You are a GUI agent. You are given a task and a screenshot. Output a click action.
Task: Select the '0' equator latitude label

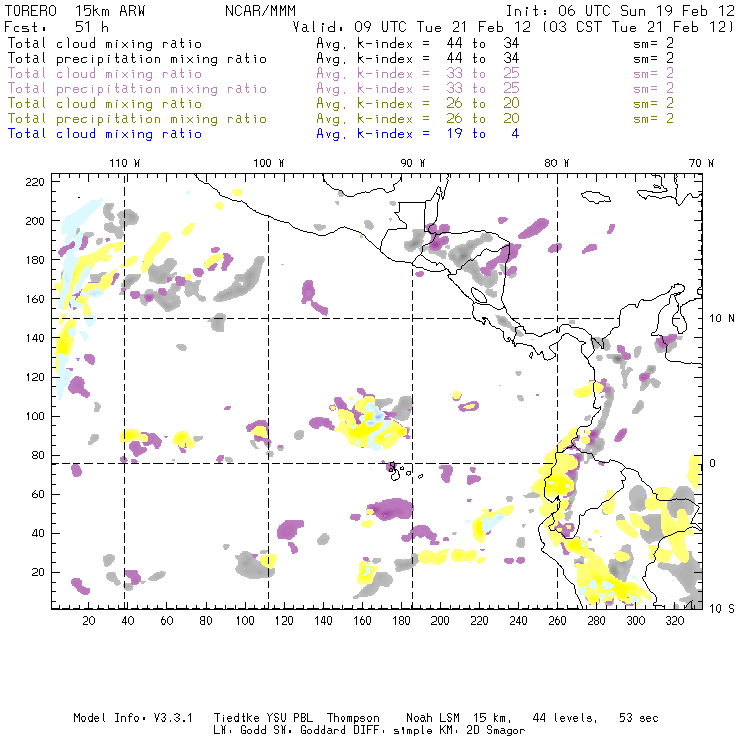tap(713, 463)
